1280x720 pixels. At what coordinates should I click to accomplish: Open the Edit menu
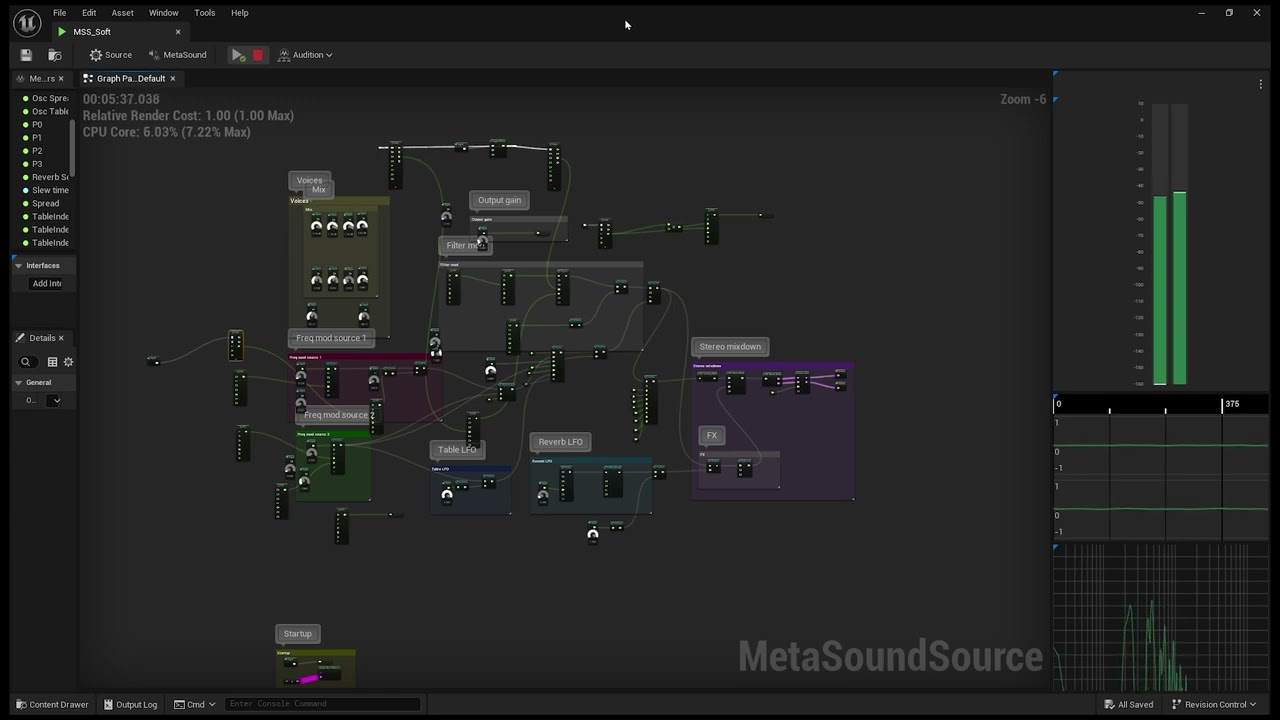point(89,13)
